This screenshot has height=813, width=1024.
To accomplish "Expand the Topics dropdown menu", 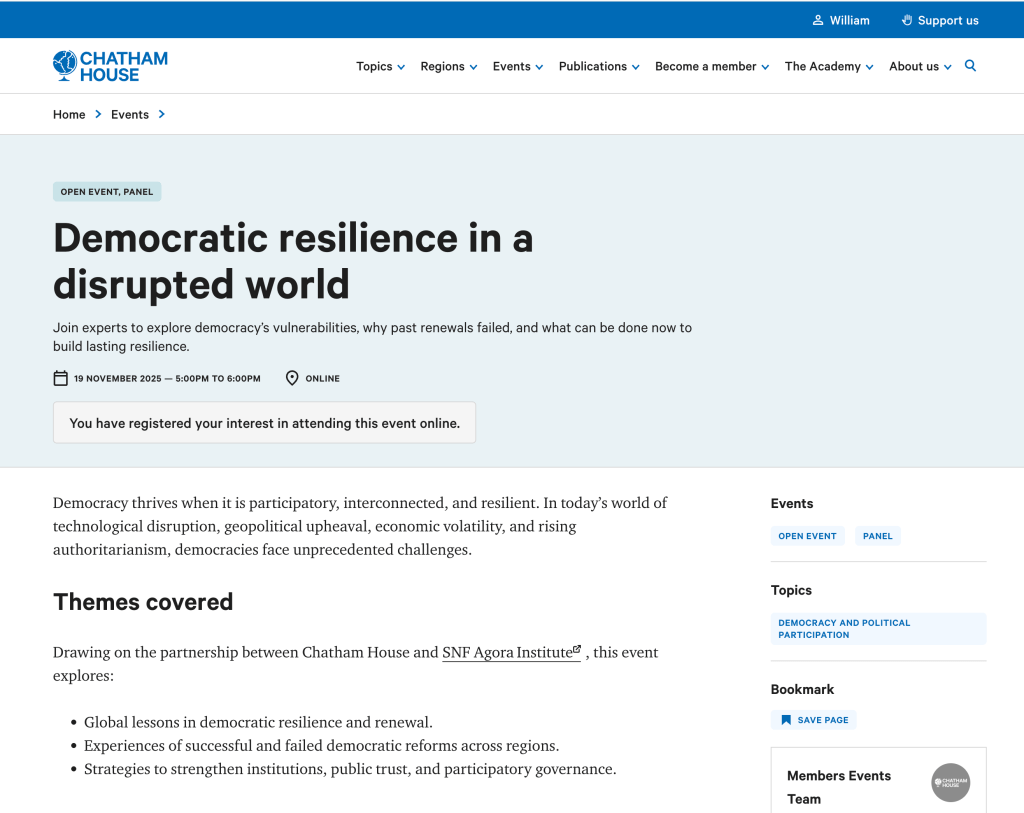I will [x=380, y=67].
